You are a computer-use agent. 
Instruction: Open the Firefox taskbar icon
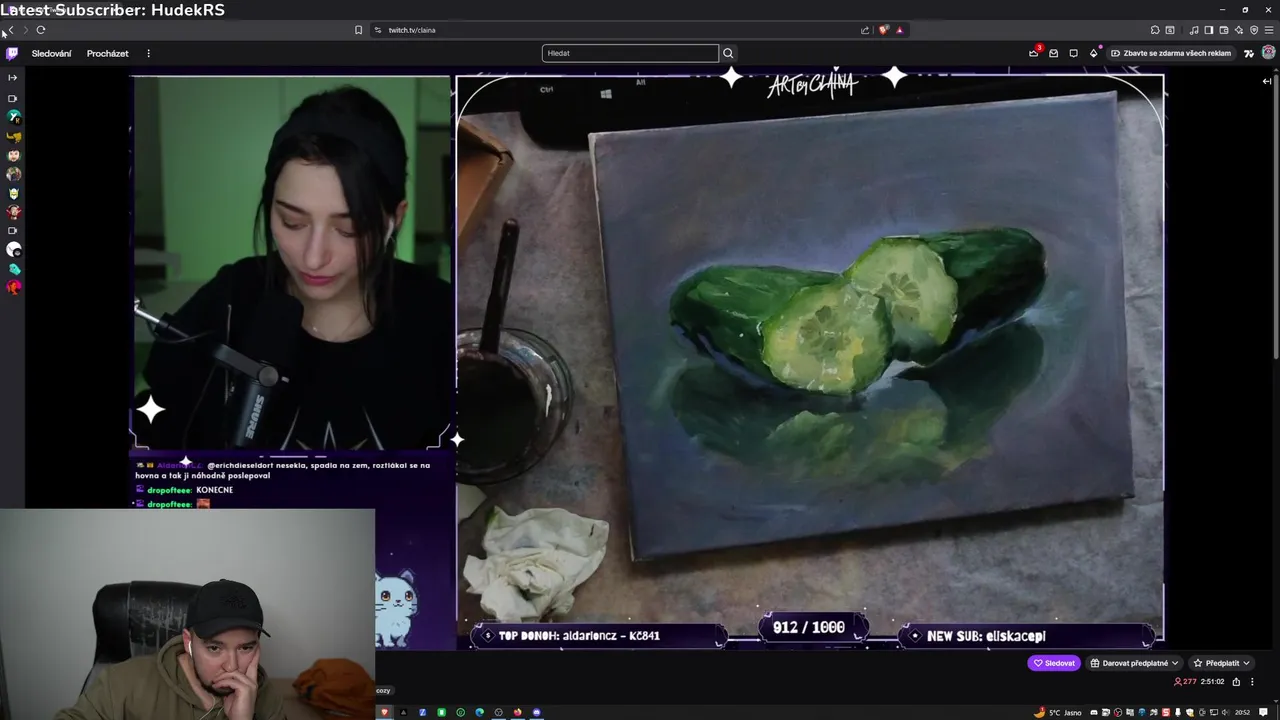(x=517, y=712)
